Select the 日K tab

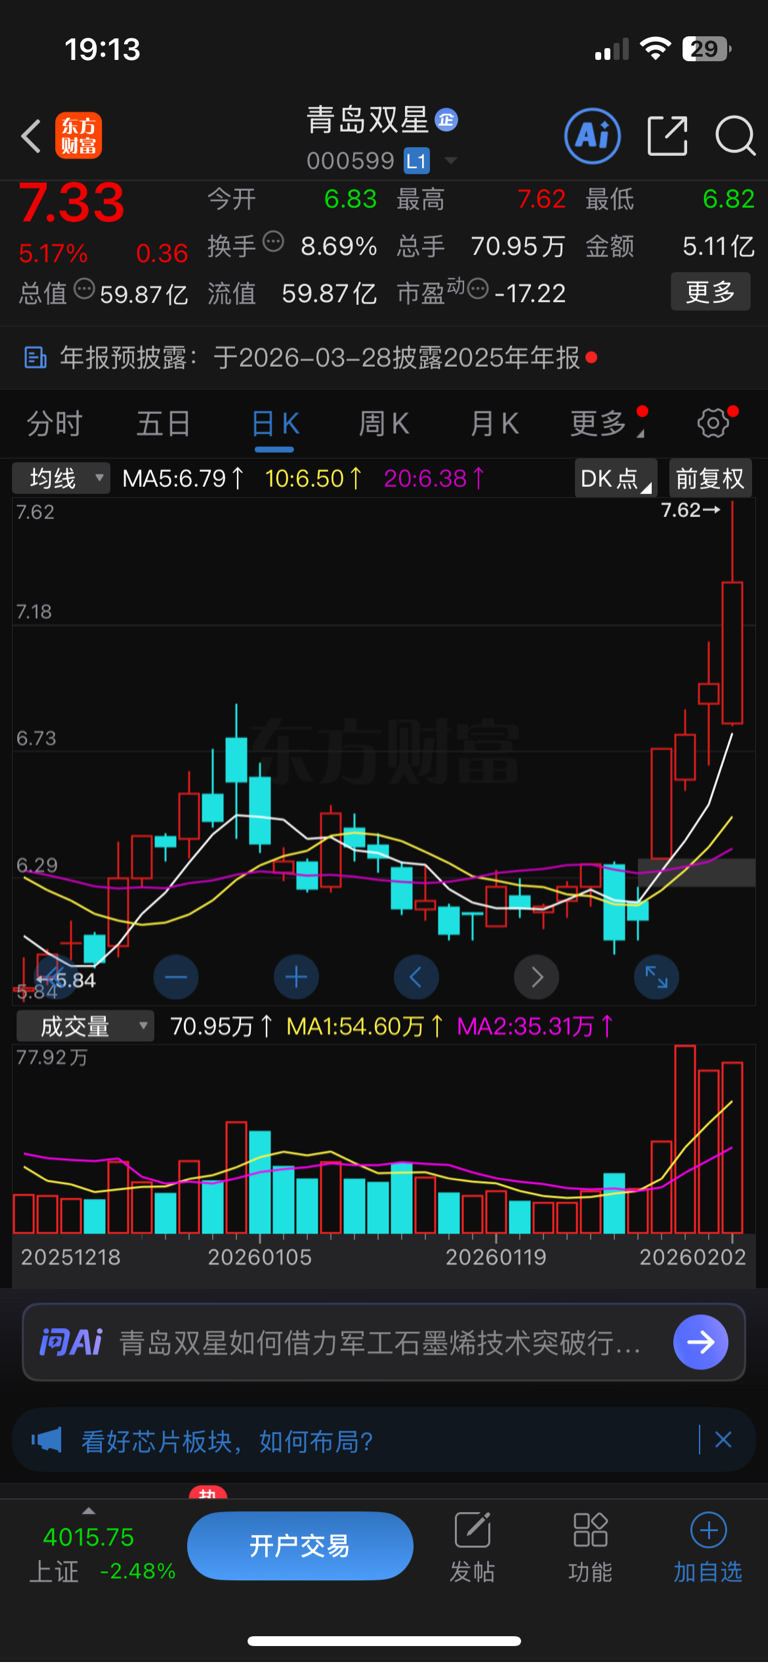pyautogui.click(x=275, y=424)
